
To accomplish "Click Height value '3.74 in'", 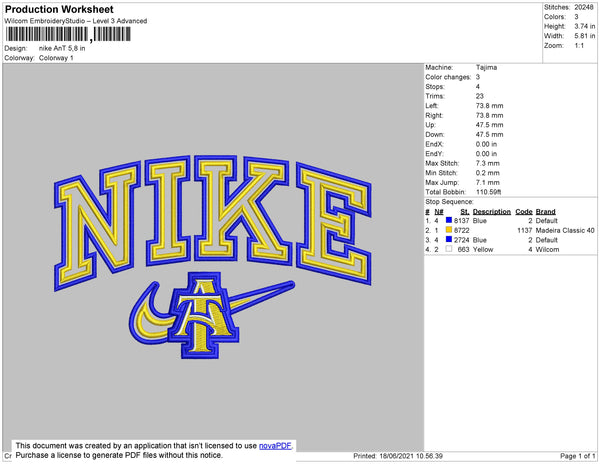I will (x=584, y=26).
